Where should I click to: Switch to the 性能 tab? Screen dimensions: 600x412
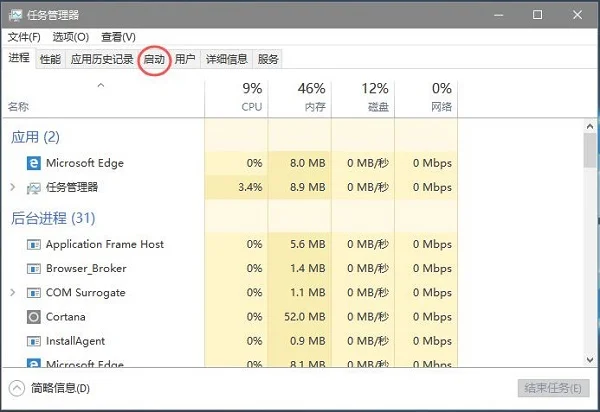(x=50, y=59)
